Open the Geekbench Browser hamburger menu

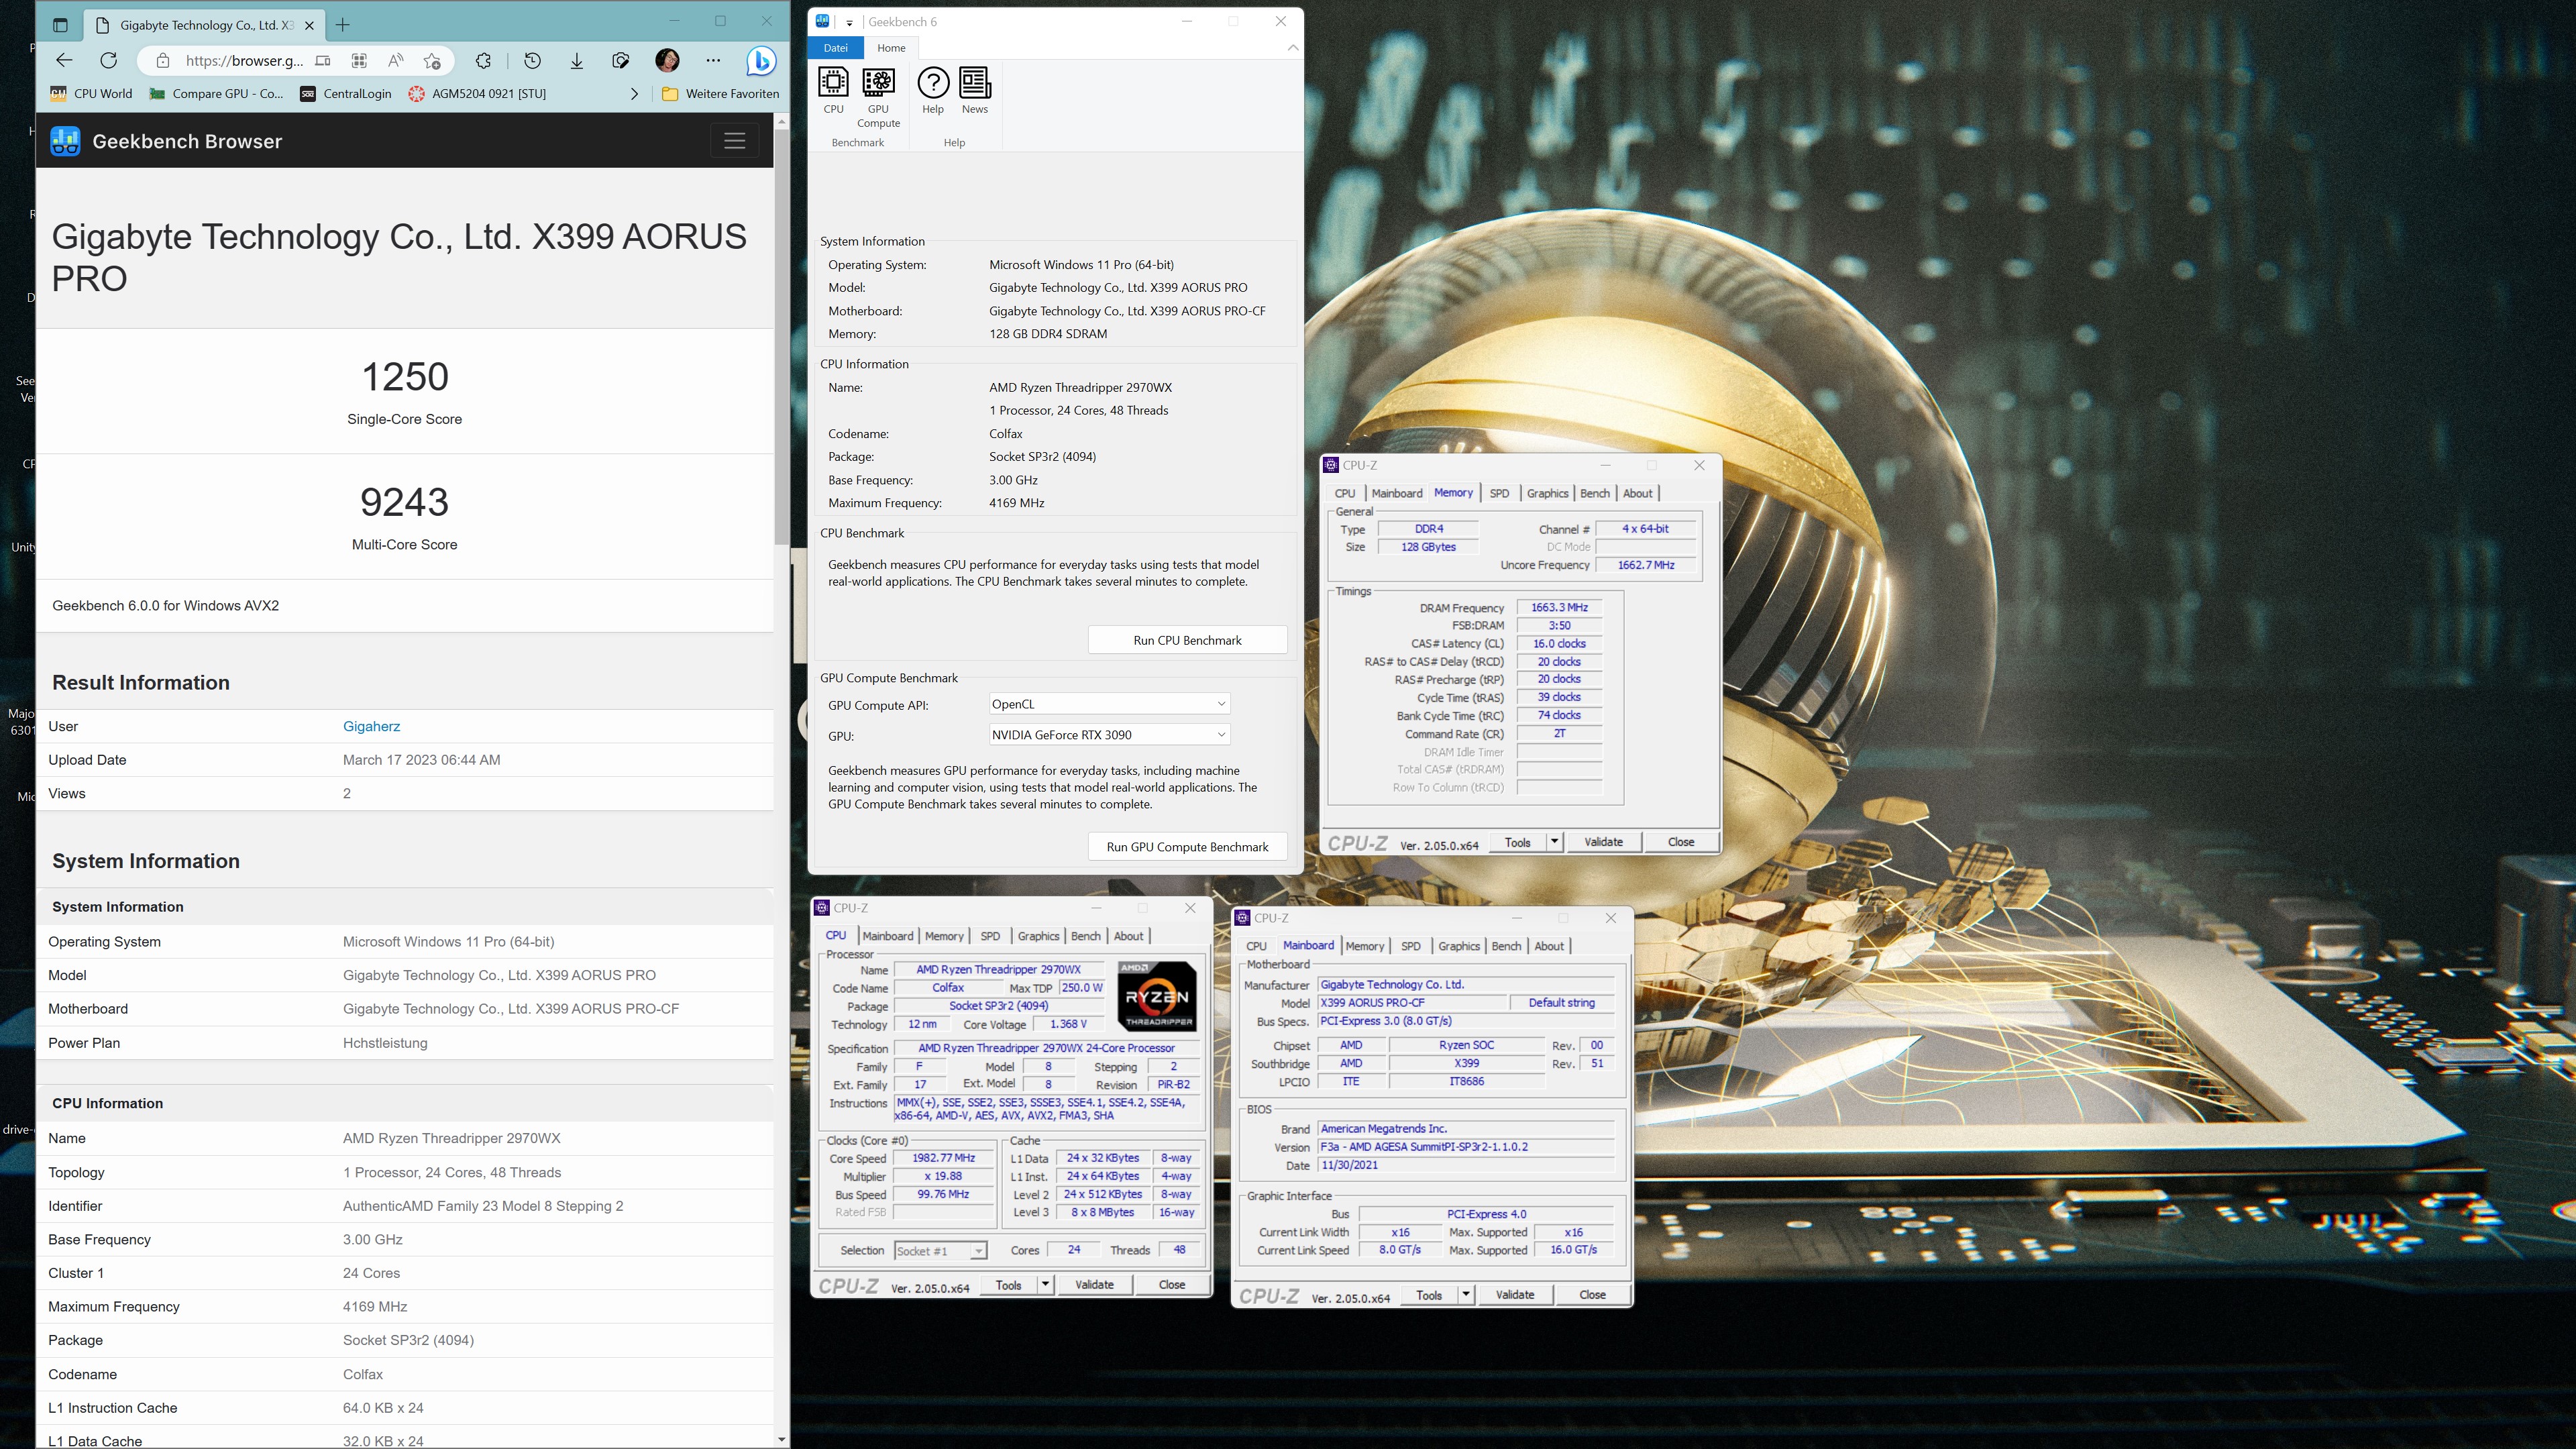pyautogui.click(x=735, y=141)
